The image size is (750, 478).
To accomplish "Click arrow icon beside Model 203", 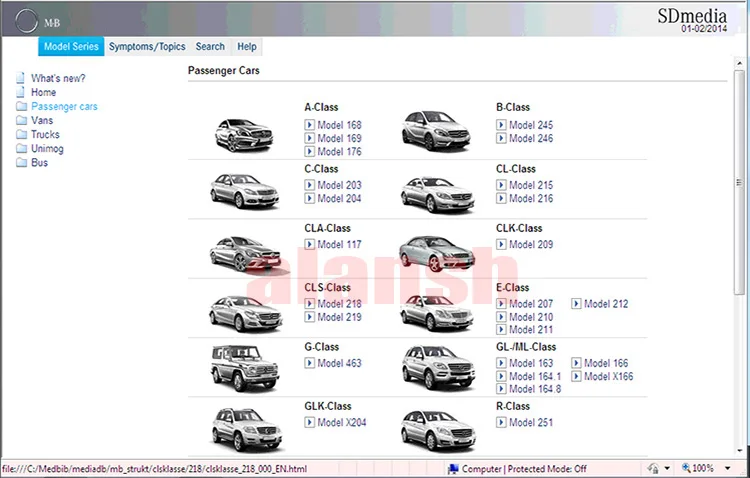I will click(x=309, y=185).
